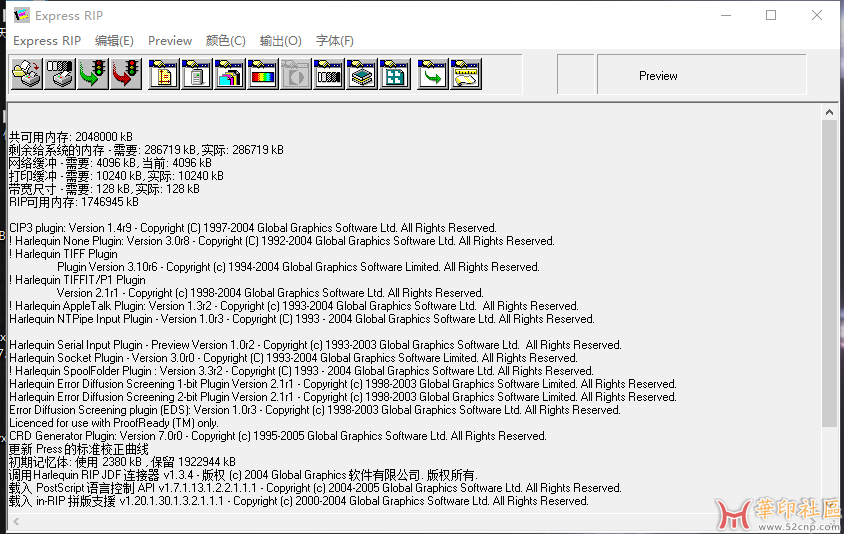The height and width of the screenshot is (534, 844).
Task: Open Media Manager ruler icon
Action: click(466, 74)
